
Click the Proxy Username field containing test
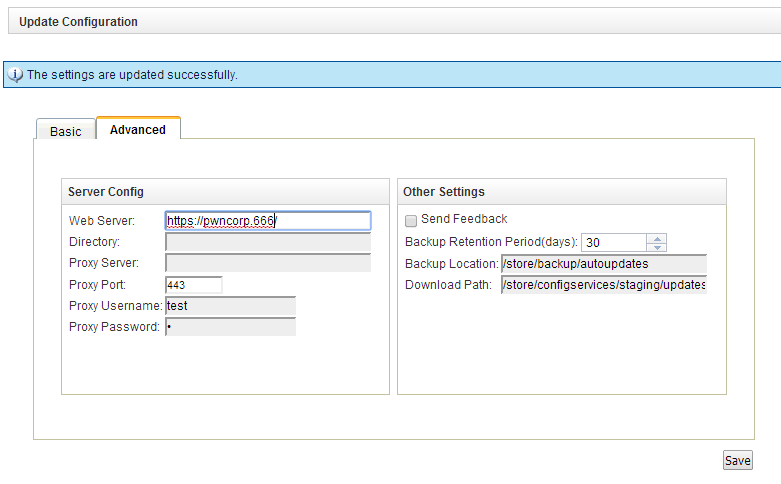[231, 306]
